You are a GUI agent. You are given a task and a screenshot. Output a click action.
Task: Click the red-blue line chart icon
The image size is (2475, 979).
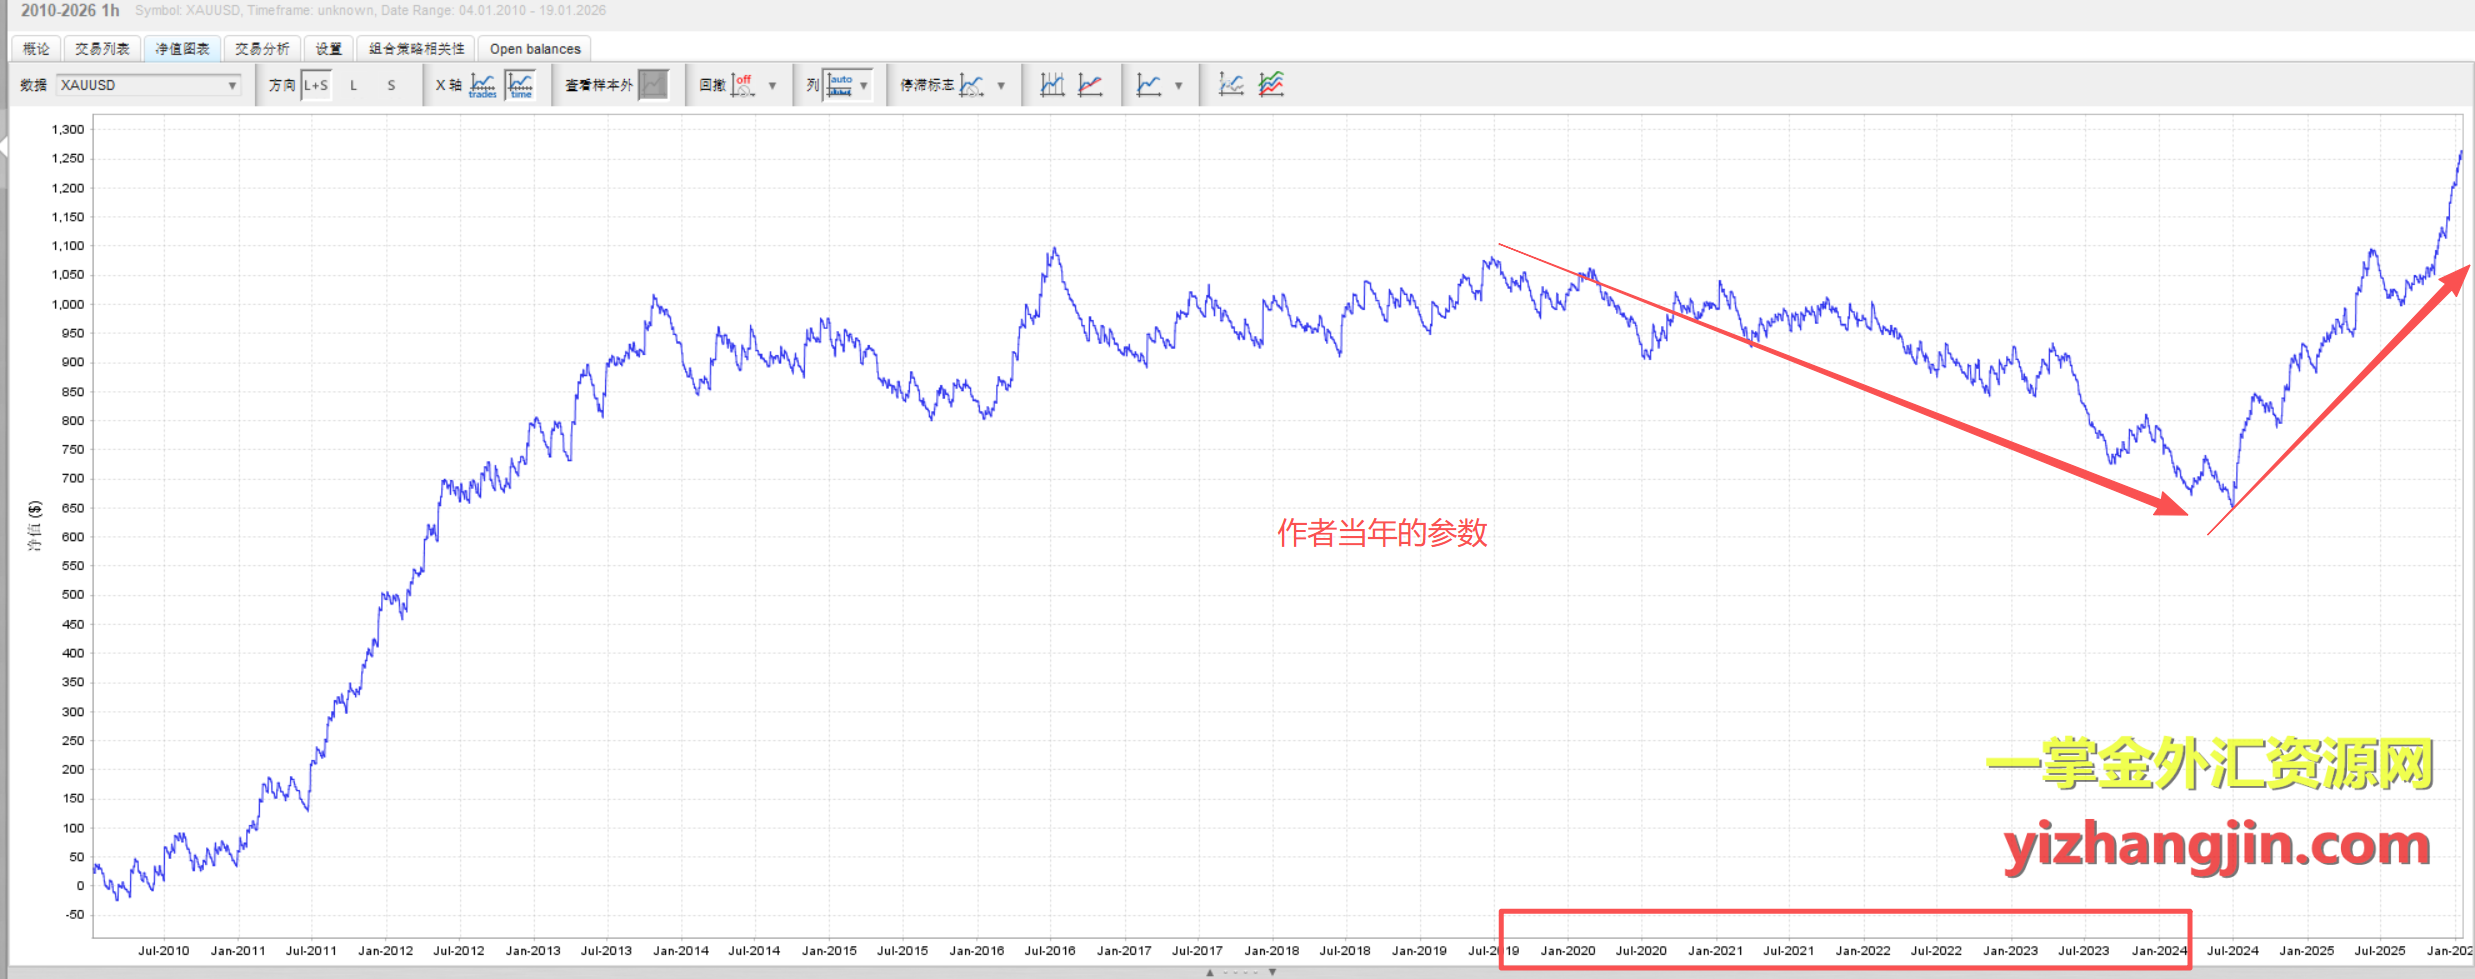(x=1090, y=85)
